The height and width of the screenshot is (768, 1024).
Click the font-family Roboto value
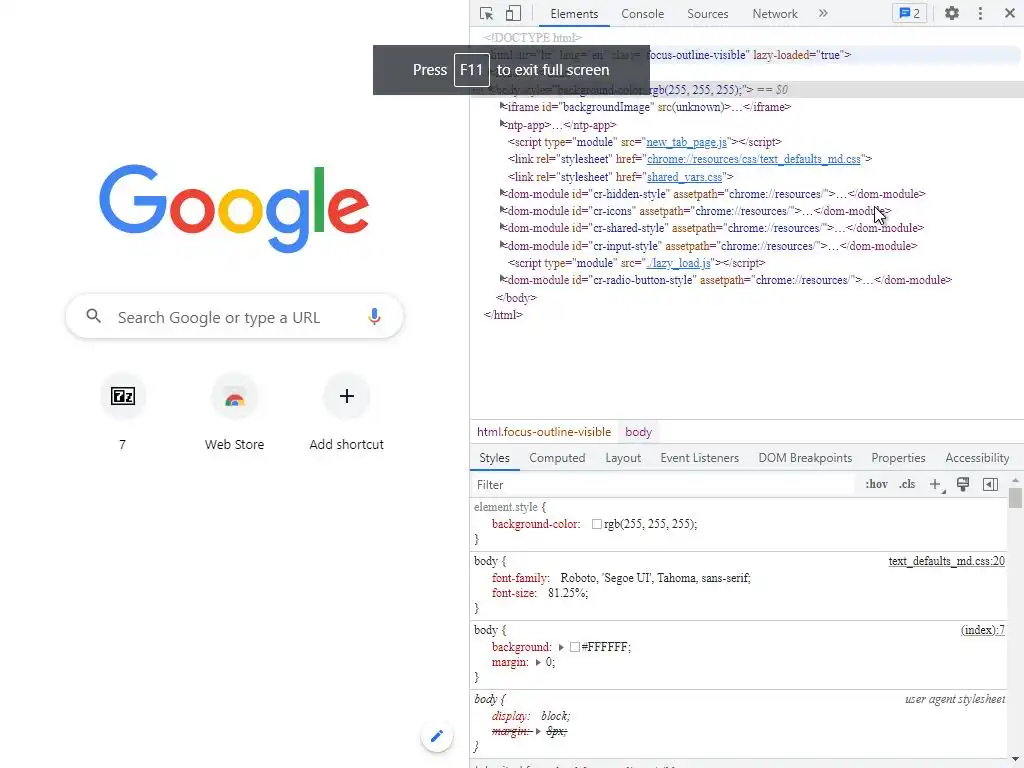click(655, 578)
